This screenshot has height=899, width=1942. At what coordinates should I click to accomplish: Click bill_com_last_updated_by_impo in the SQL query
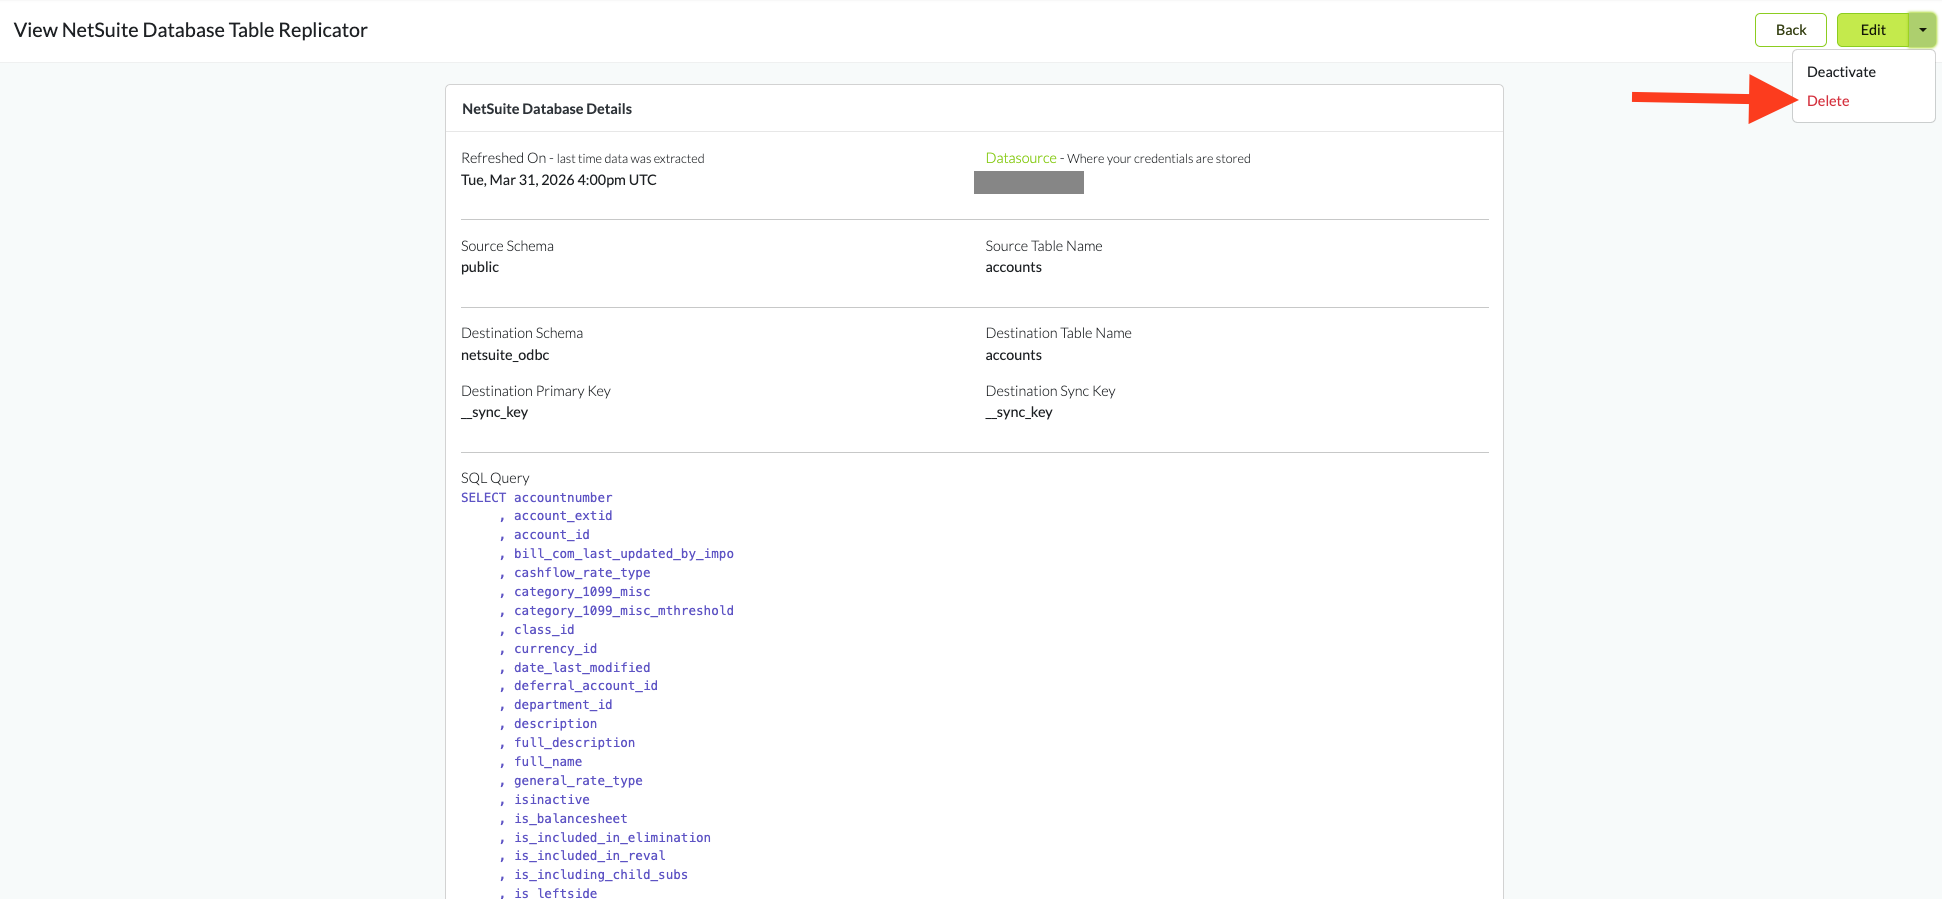point(623,554)
